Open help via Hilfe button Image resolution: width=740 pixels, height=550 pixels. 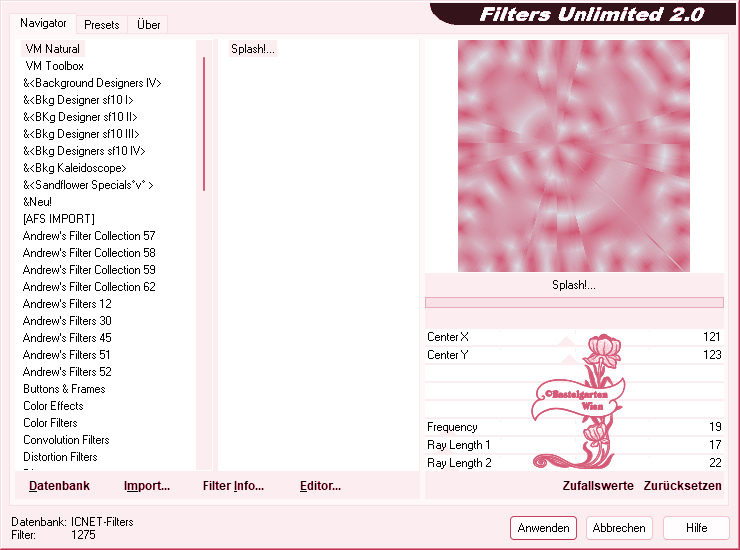tap(696, 528)
